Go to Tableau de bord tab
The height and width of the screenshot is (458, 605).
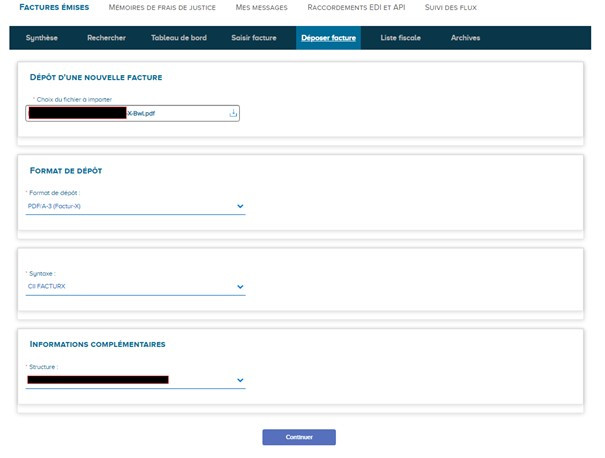(x=179, y=38)
